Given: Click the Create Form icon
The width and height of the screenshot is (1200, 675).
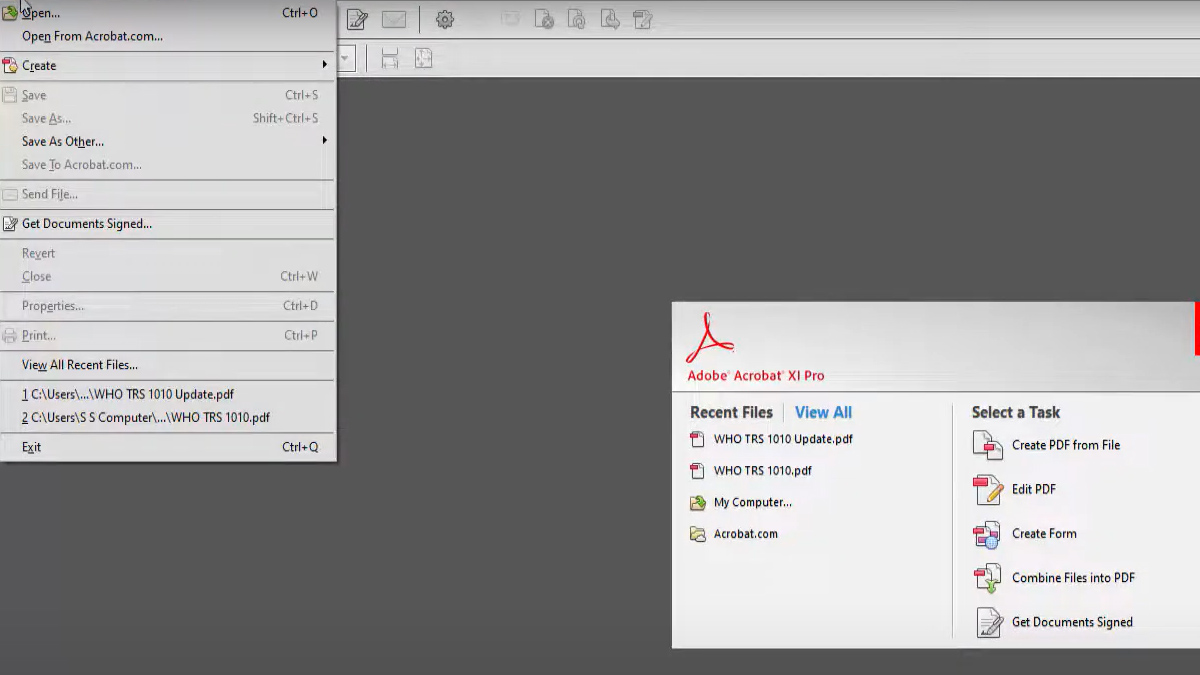Looking at the screenshot, I should (988, 534).
